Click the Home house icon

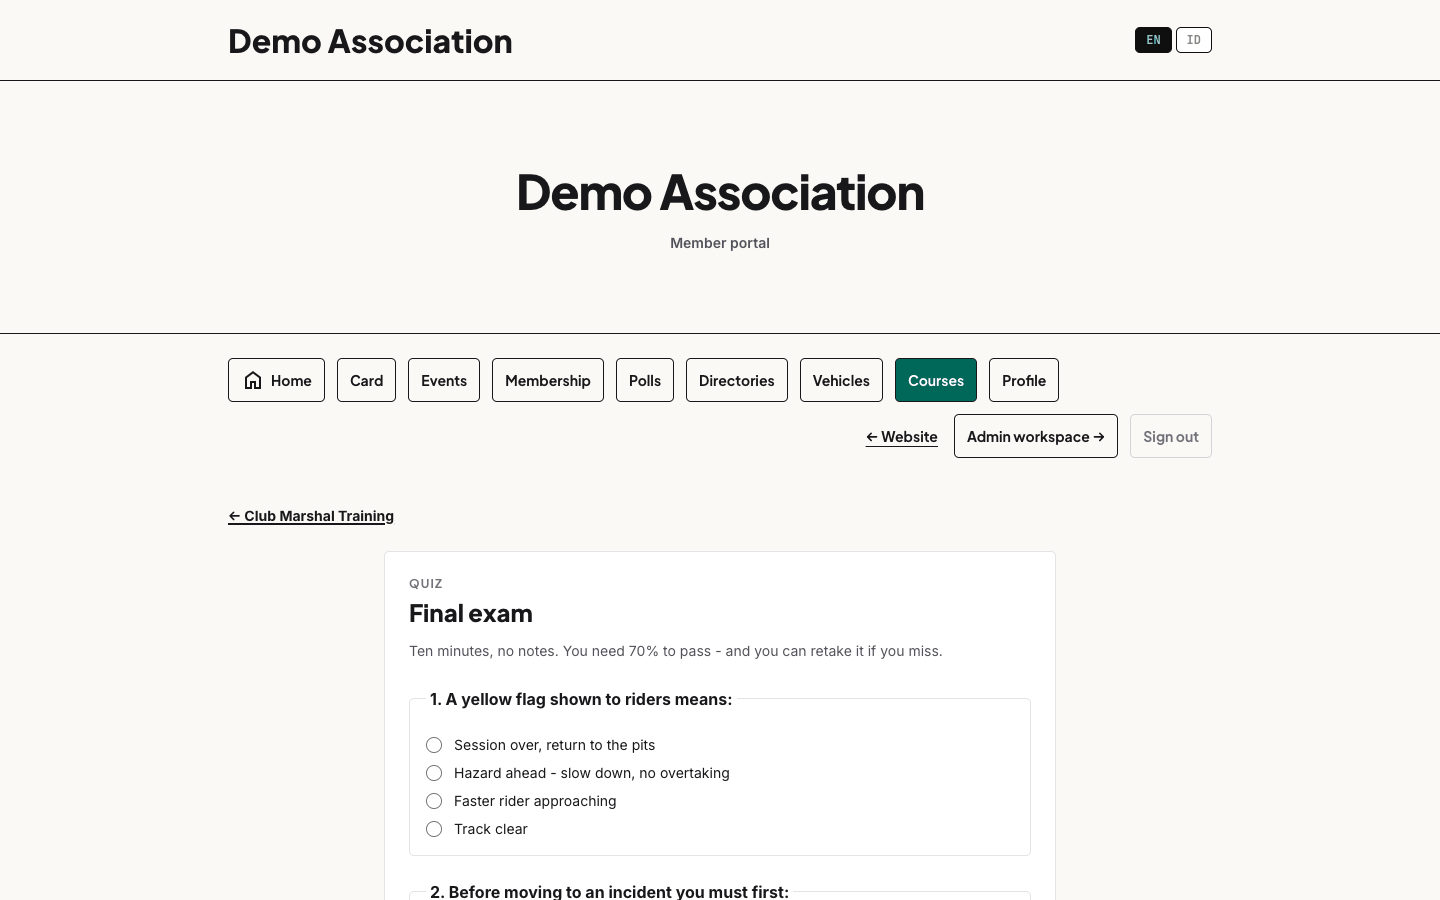(253, 380)
